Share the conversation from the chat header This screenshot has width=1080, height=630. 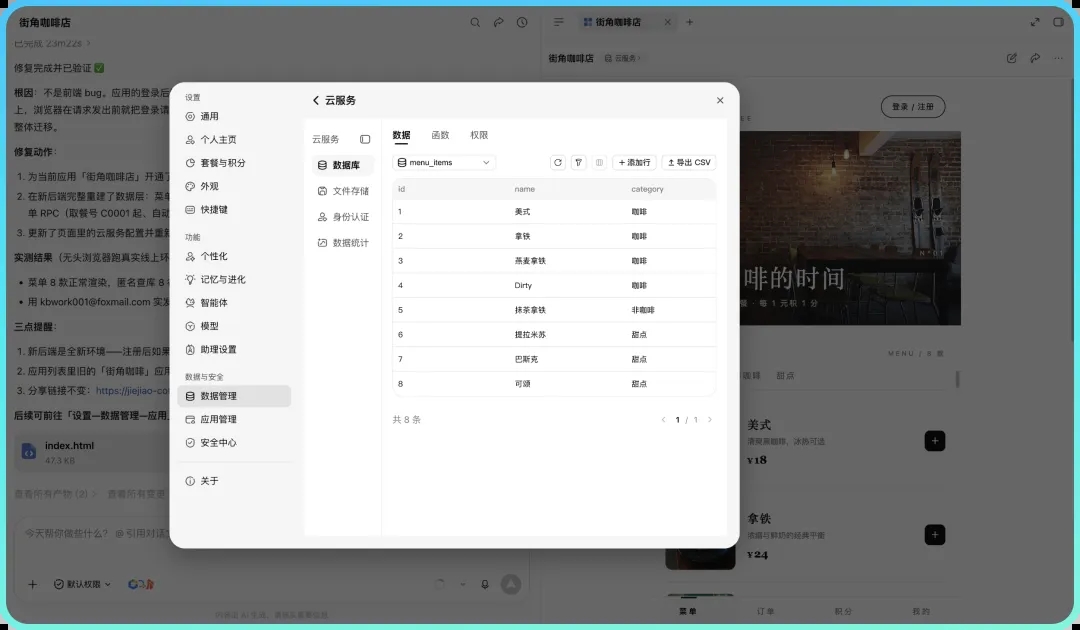pos(499,23)
